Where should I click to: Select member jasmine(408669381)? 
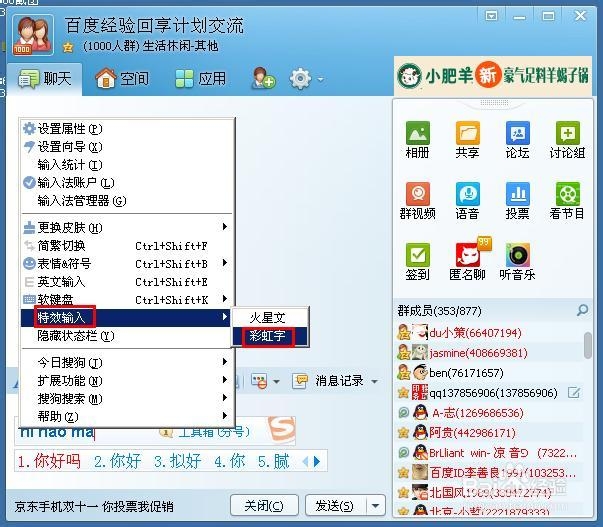489,352
